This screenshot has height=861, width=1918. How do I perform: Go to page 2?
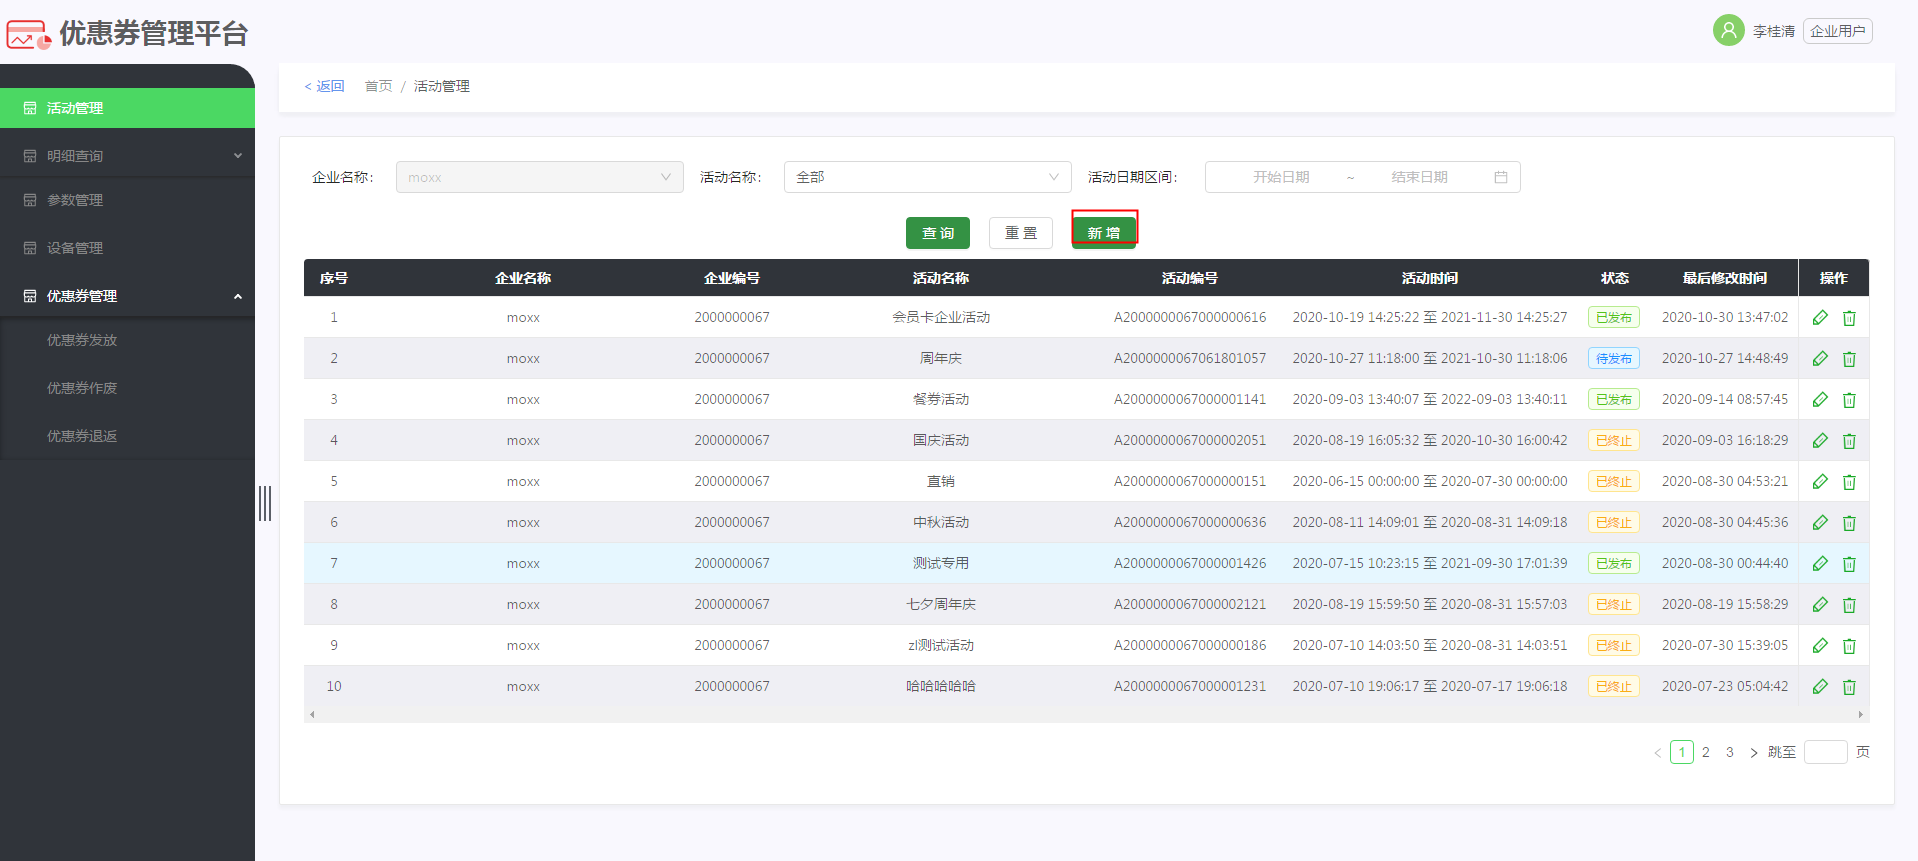1706,752
